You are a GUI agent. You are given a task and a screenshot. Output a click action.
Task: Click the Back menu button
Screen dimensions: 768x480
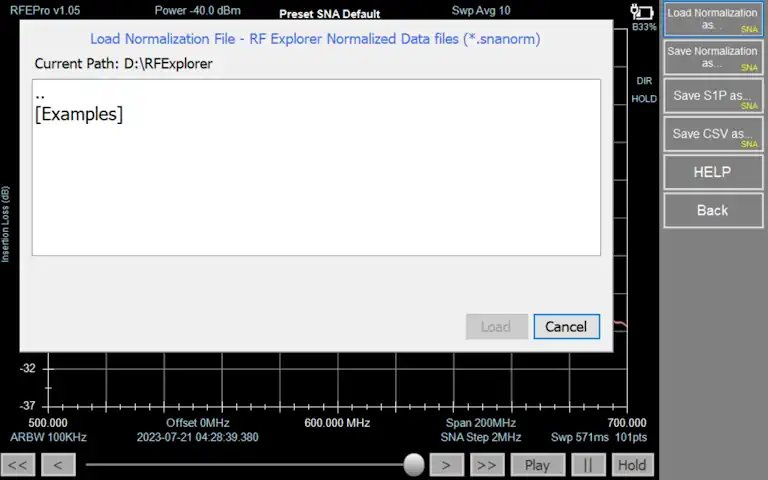tap(713, 210)
